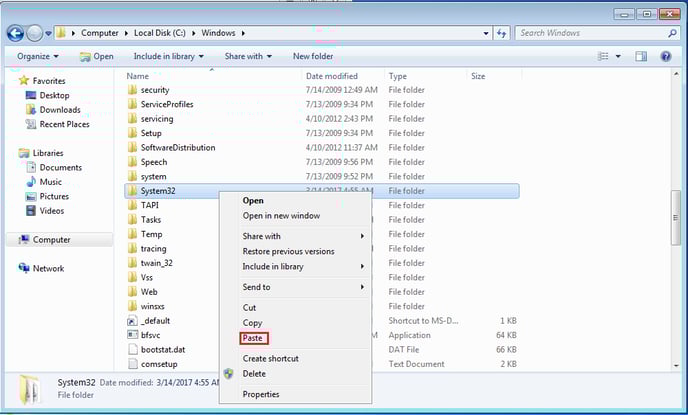Open the Send to submenu

pyautogui.click(x=256, y=287)
